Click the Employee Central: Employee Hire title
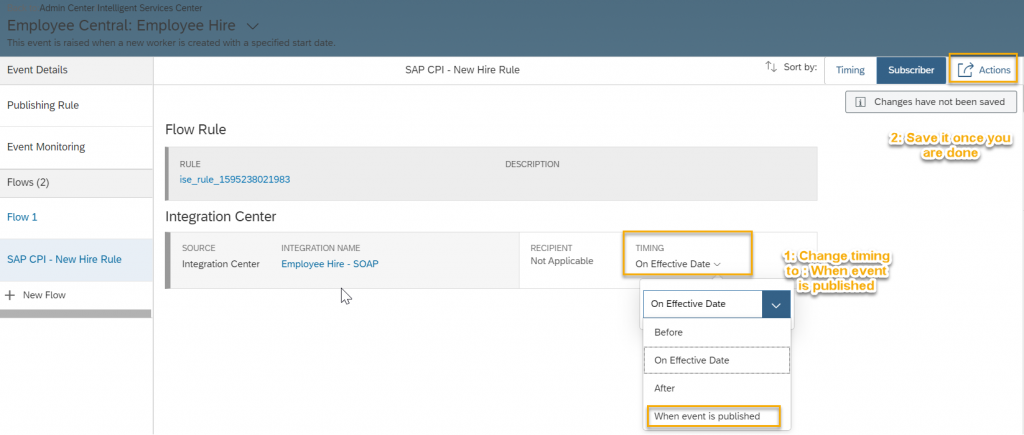This screenshot has height=435, width=1024. pyautogui.click(x=123, y=26)
